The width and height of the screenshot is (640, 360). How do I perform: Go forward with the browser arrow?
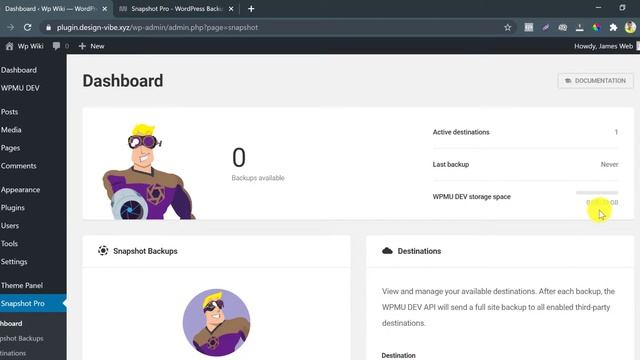11,27
